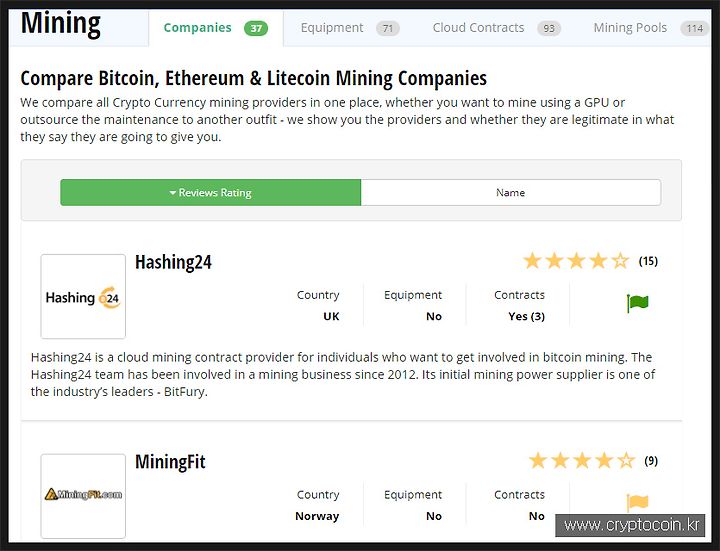The width and height of the screenshot is (720, 551).
Task: Open the Equipment tab
Action: pos(350,28)
